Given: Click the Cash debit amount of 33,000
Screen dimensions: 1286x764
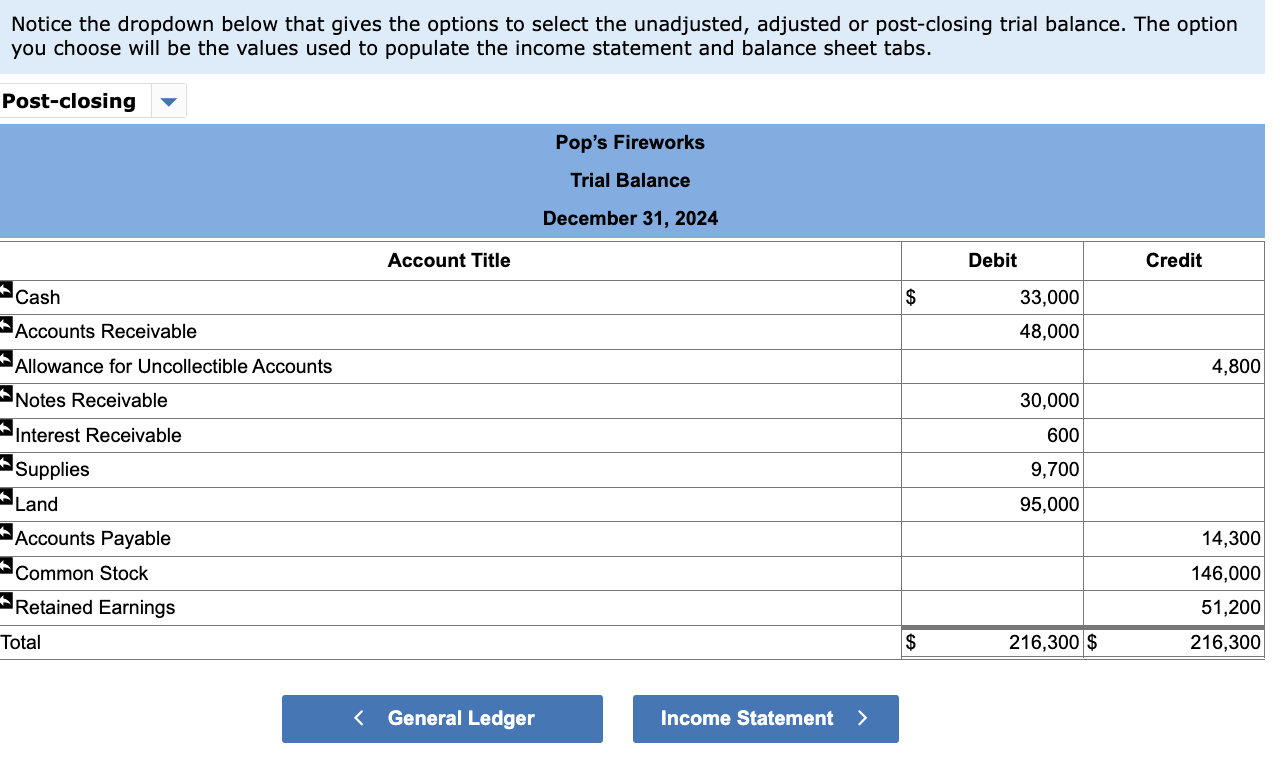Looking at the screenshot, I should coord(1050,297).
